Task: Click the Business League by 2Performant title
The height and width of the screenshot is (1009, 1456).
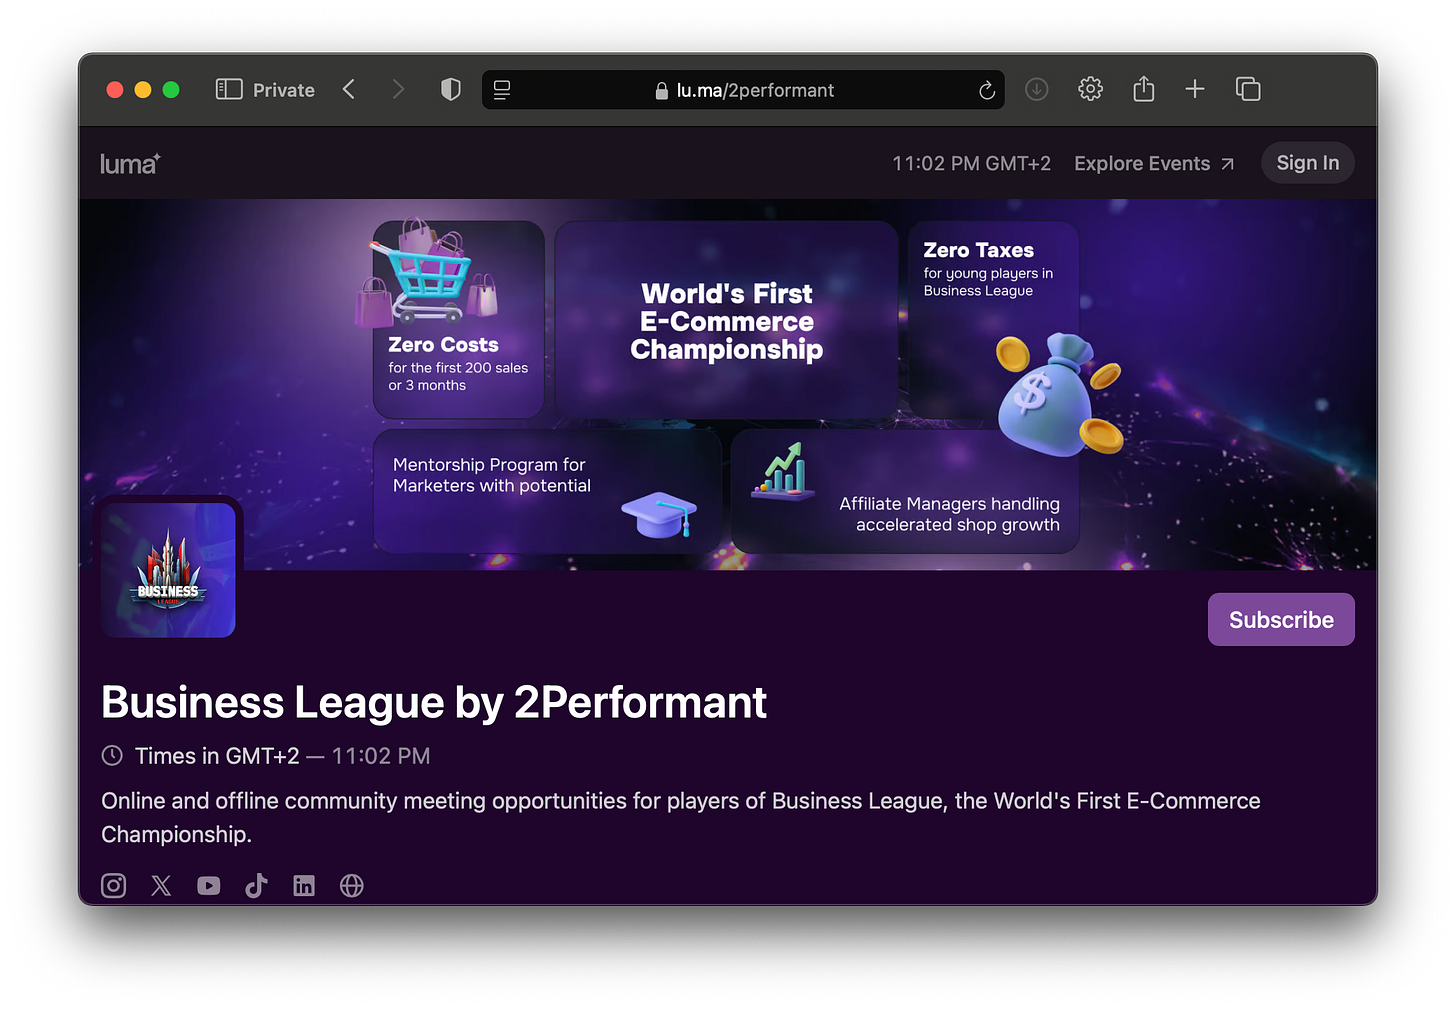Action: point(434,703)
